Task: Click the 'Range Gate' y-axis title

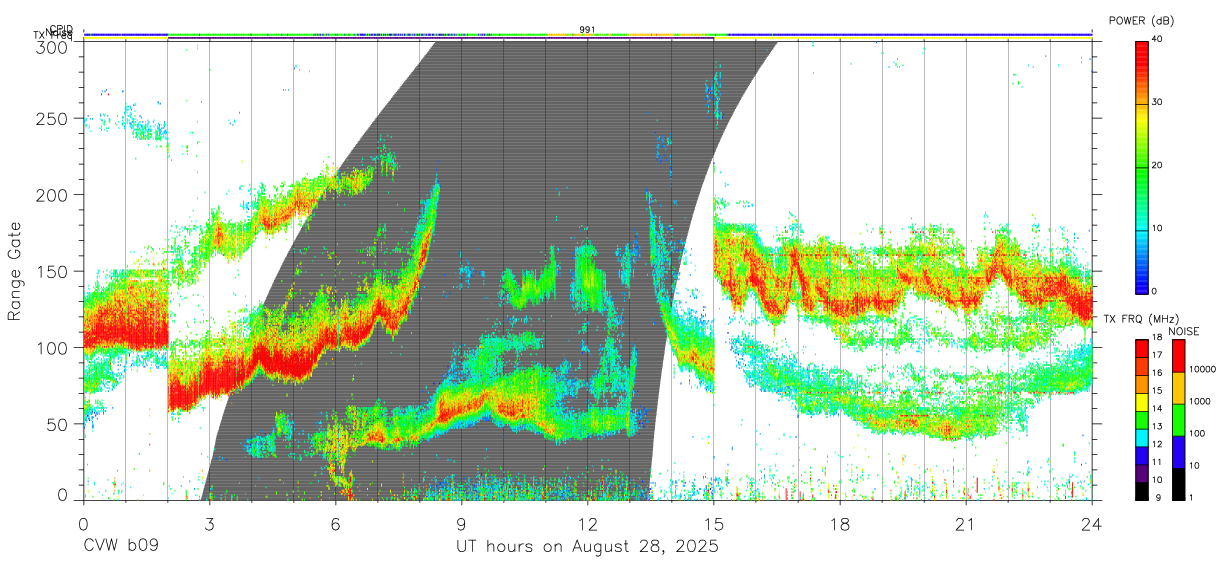Action: [15, 271]
